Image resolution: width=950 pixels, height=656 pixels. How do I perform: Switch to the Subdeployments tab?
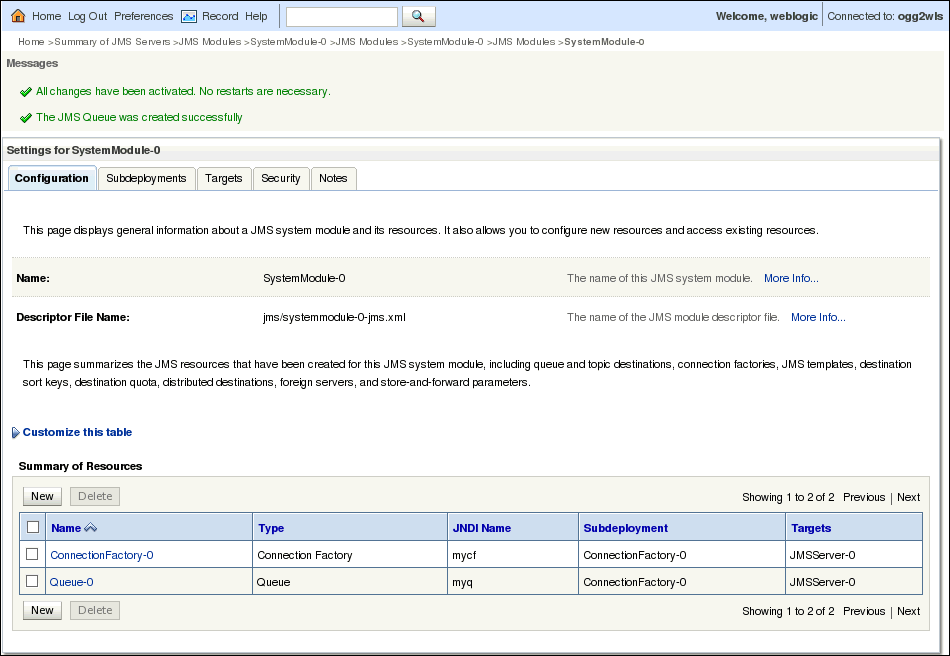point(146,178)
